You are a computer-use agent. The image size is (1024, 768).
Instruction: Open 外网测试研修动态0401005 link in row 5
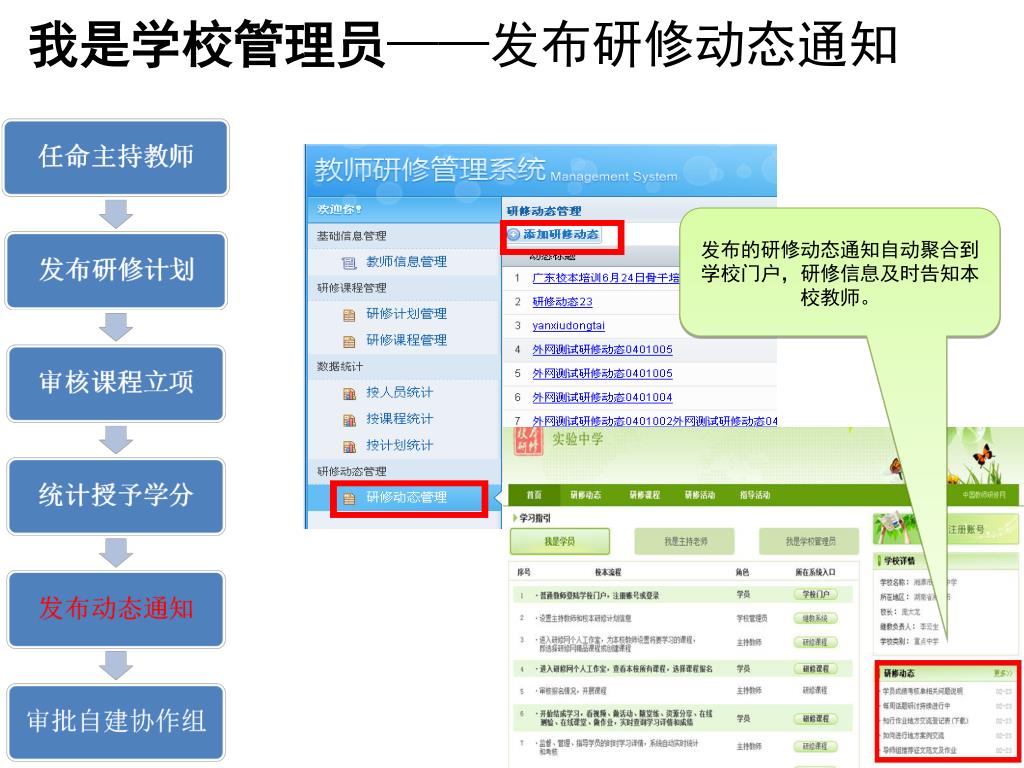point(602,374)
